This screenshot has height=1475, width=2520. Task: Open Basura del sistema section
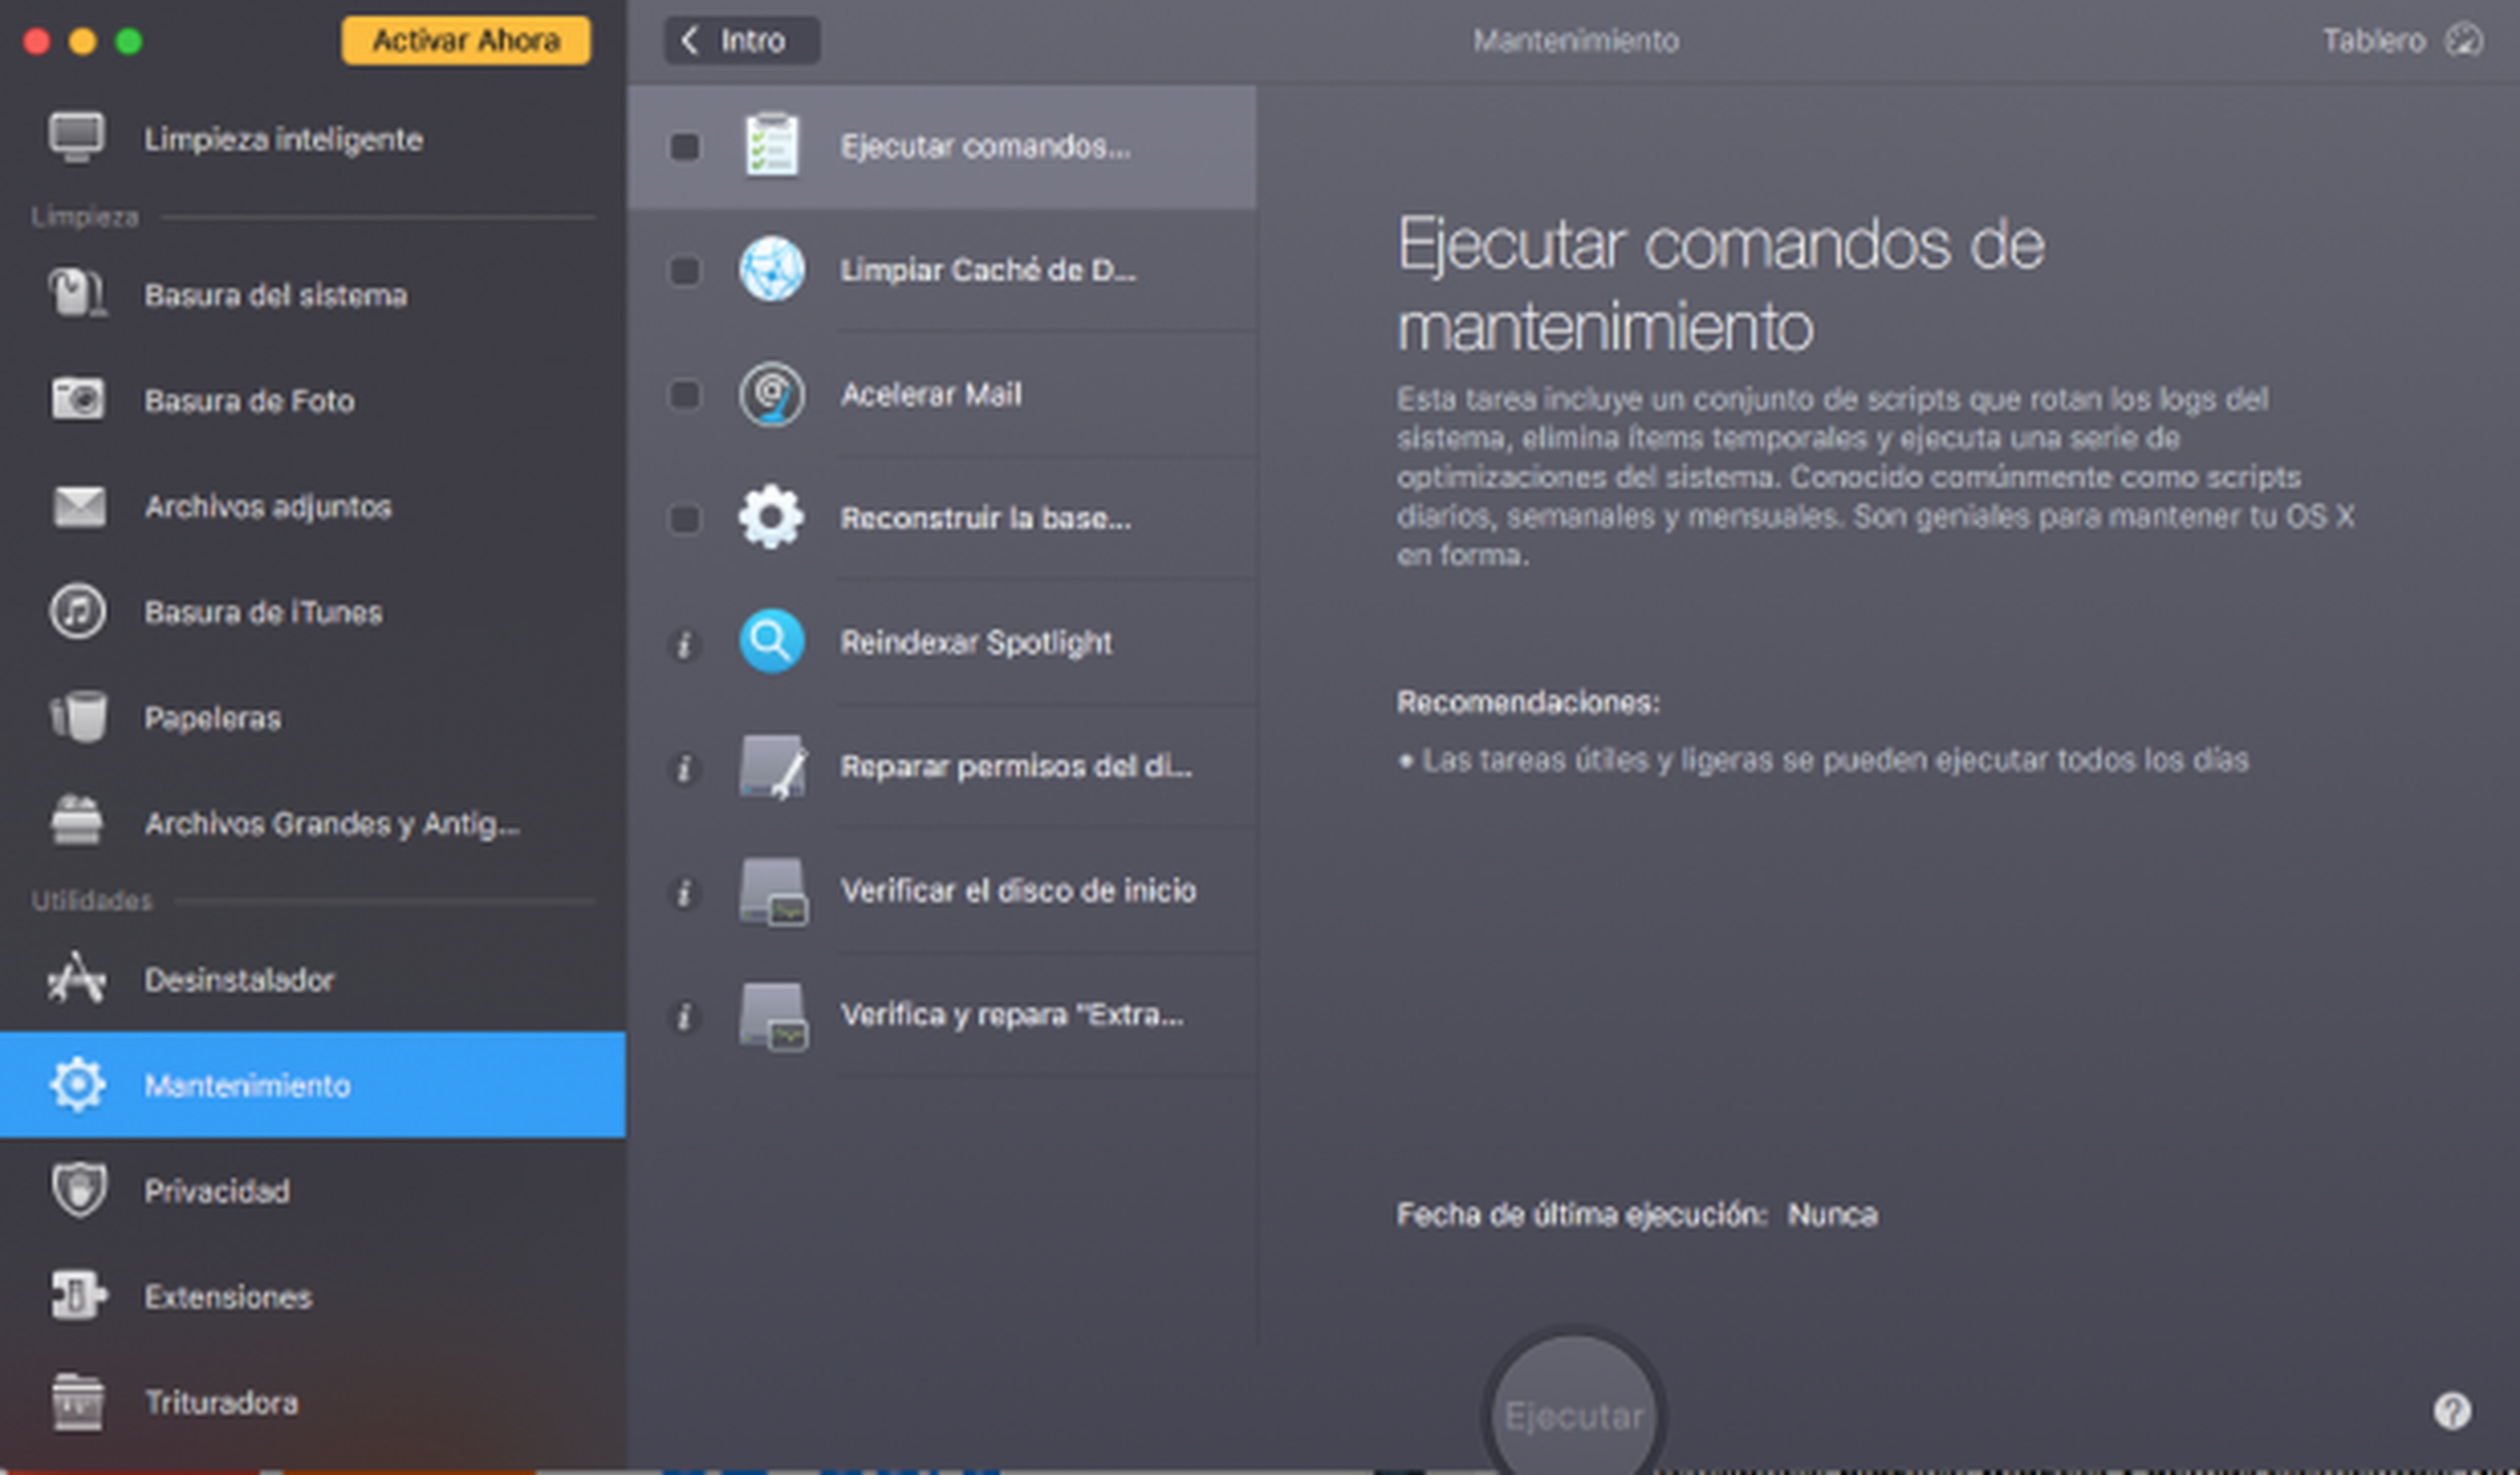click(x=313, y=294)
